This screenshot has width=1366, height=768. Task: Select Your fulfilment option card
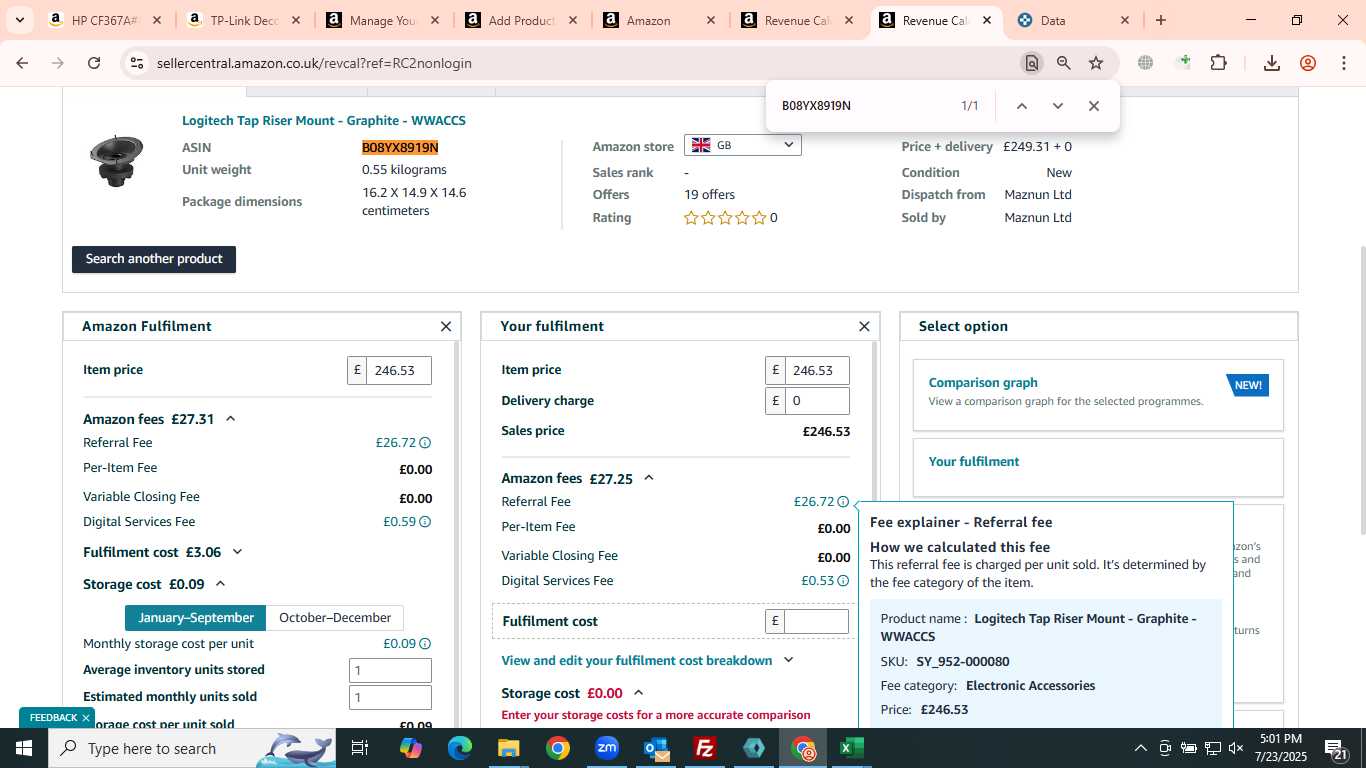tap(1098, 467)
